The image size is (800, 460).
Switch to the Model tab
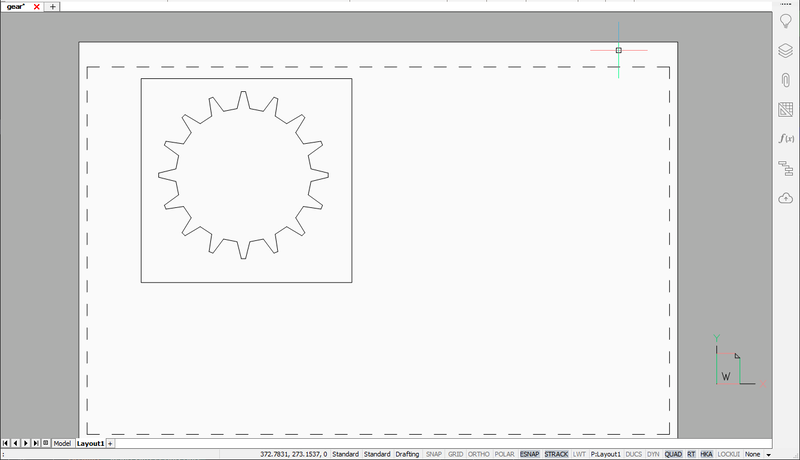pyautogui.click(x=62, y=444)
